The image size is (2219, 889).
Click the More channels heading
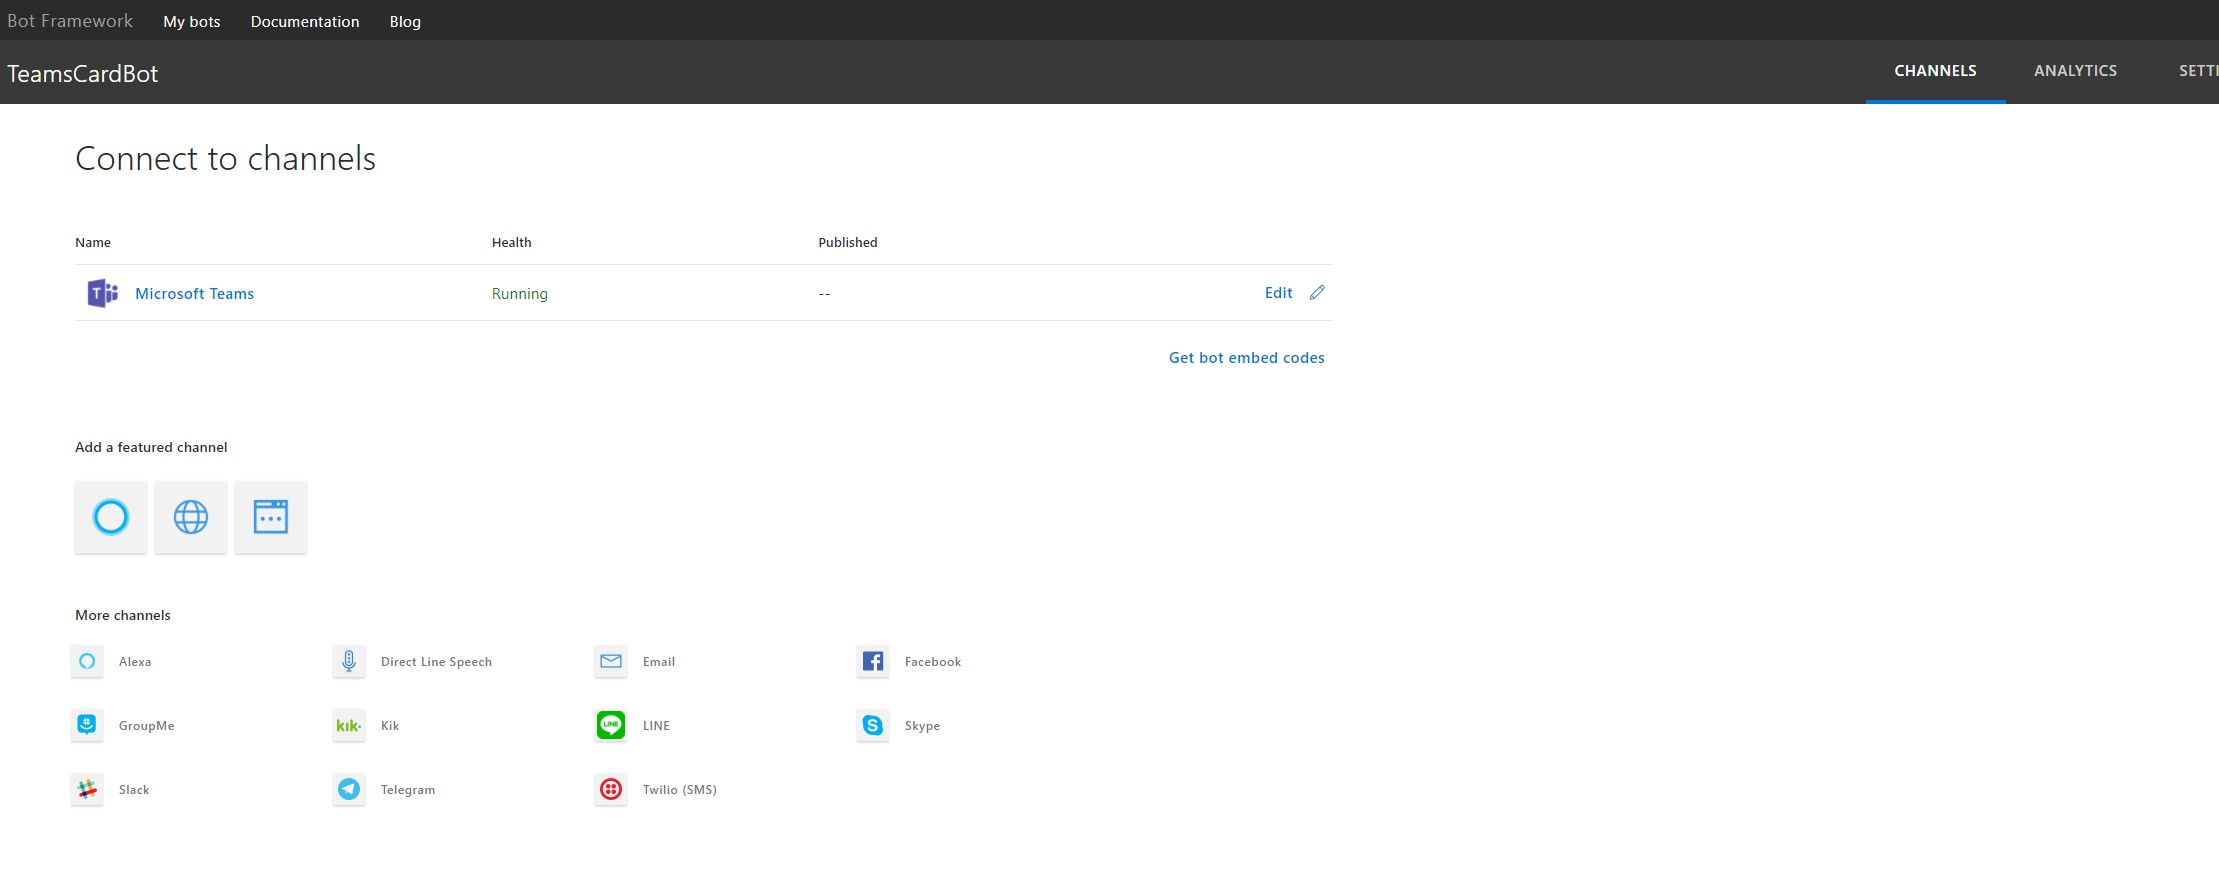click(x=123, y=615)
